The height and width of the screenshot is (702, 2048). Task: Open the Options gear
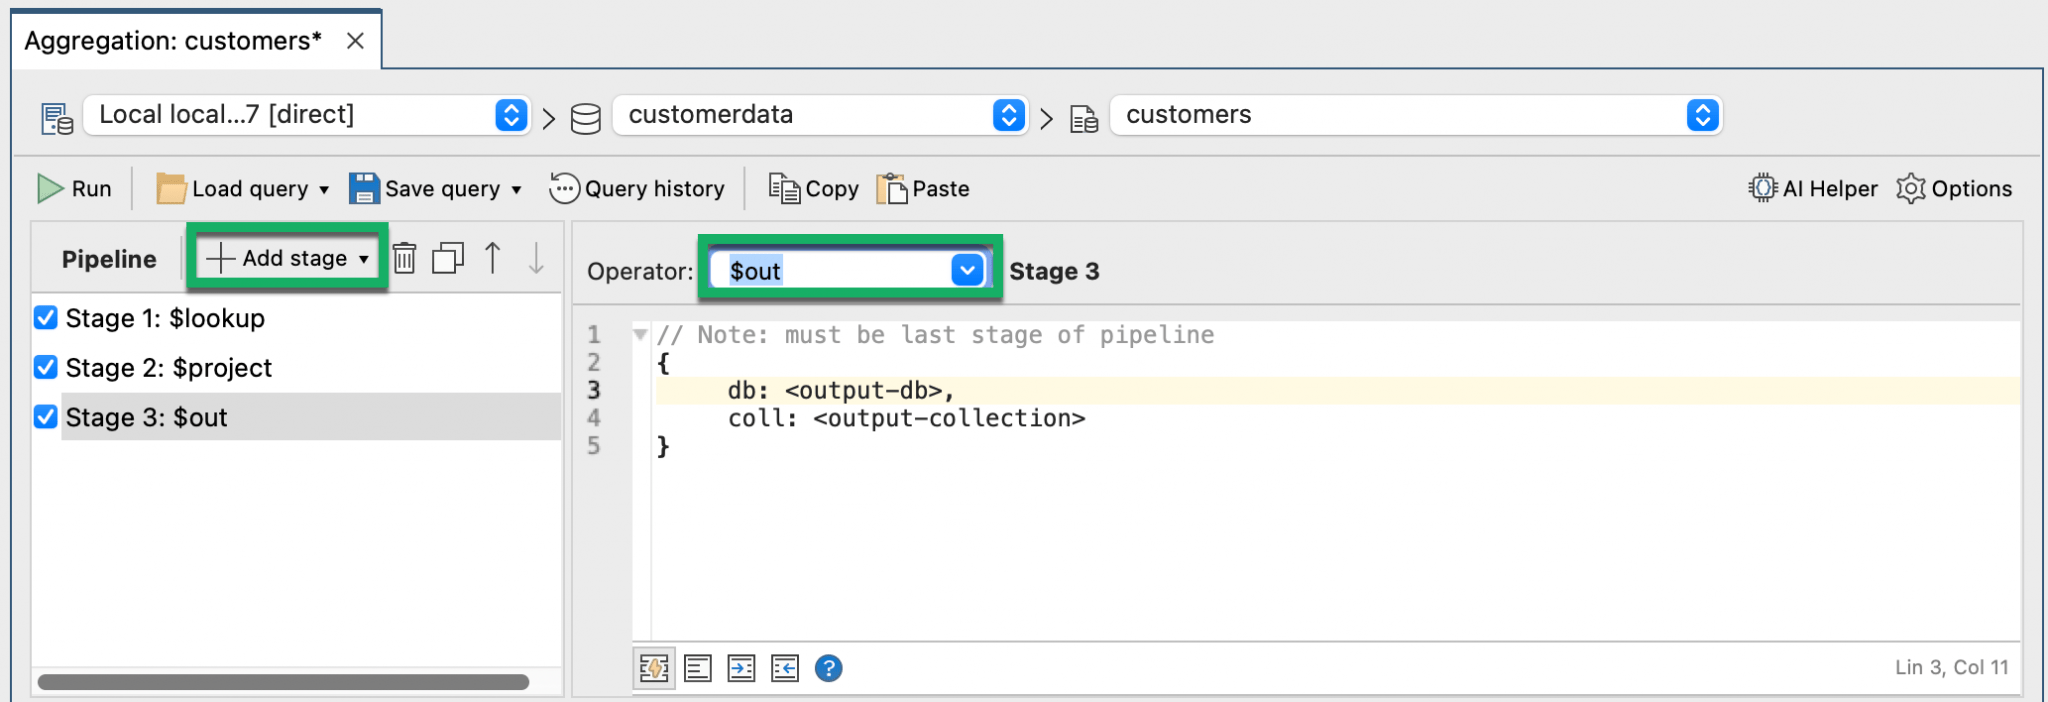1953,189
